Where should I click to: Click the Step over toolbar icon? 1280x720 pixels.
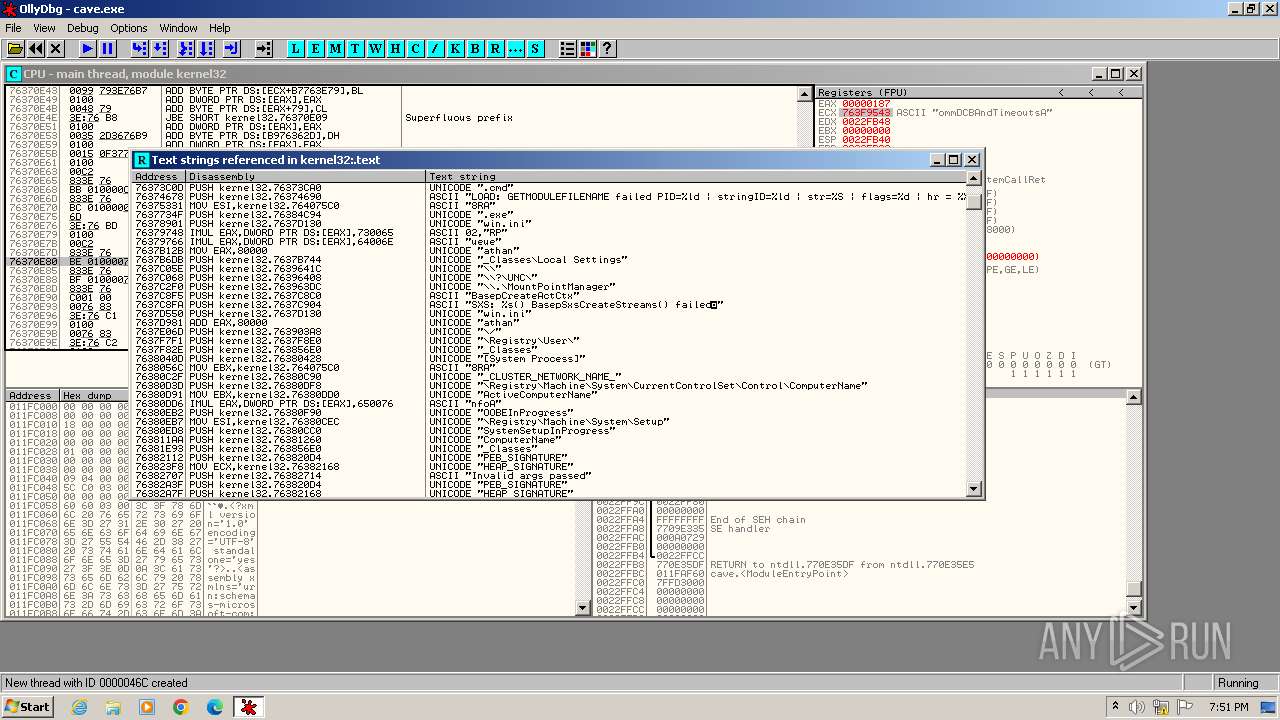pyautogui.click(x=160, y=48)
